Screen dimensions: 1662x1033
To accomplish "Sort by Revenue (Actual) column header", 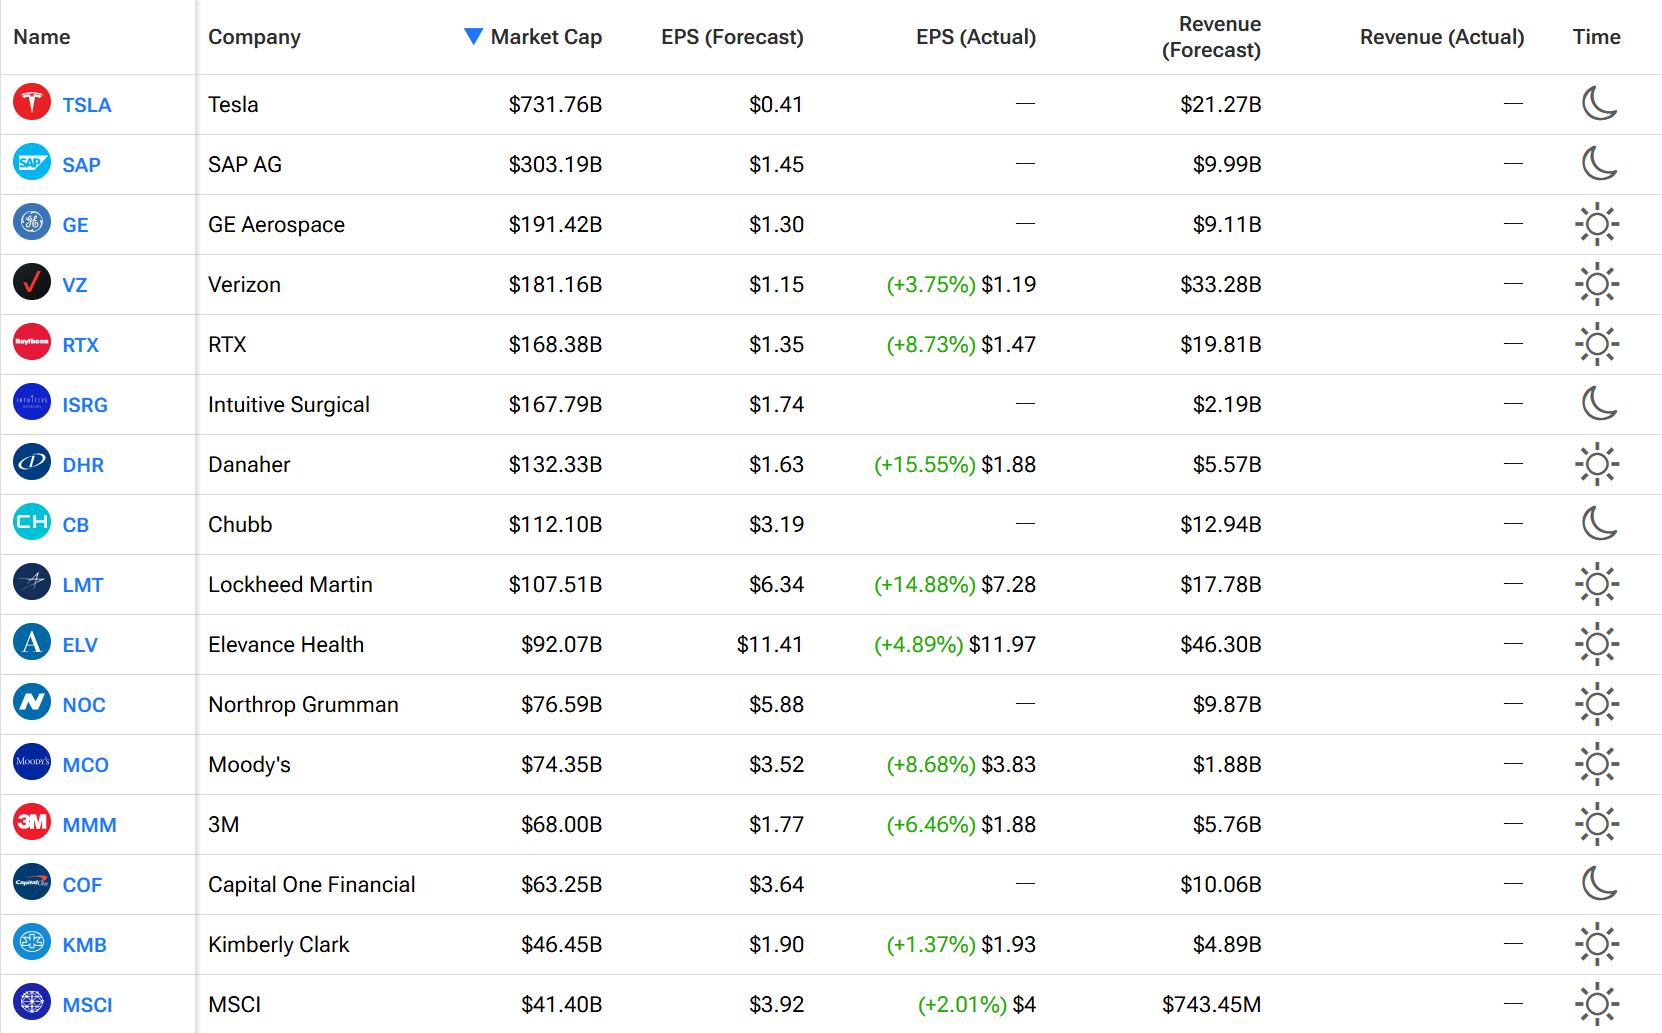I will pyautogui.click(x=1442, y=37).
